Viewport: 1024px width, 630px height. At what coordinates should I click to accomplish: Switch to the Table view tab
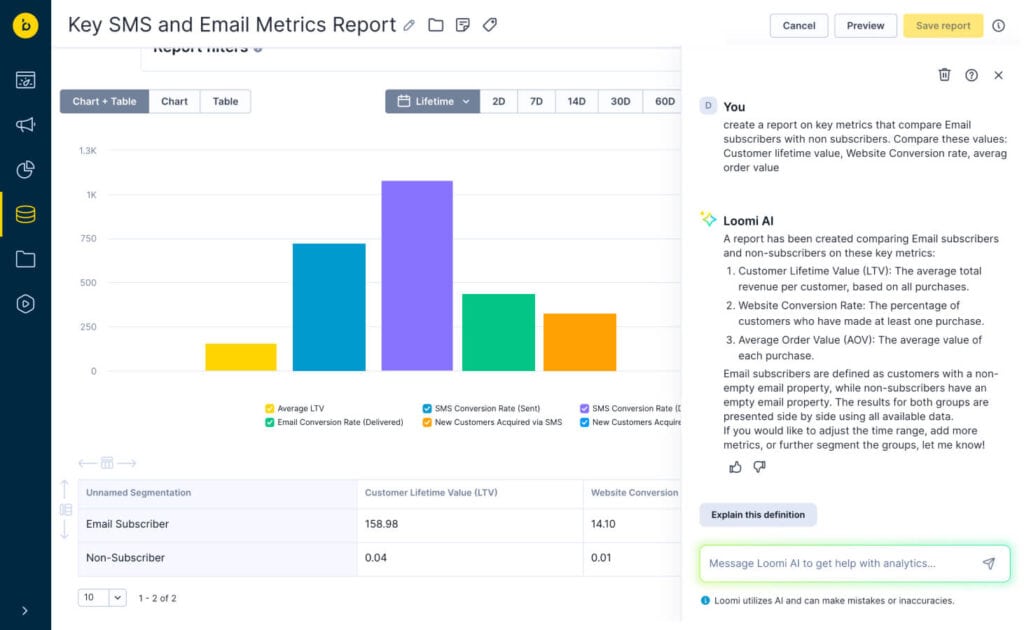[225, 101]
